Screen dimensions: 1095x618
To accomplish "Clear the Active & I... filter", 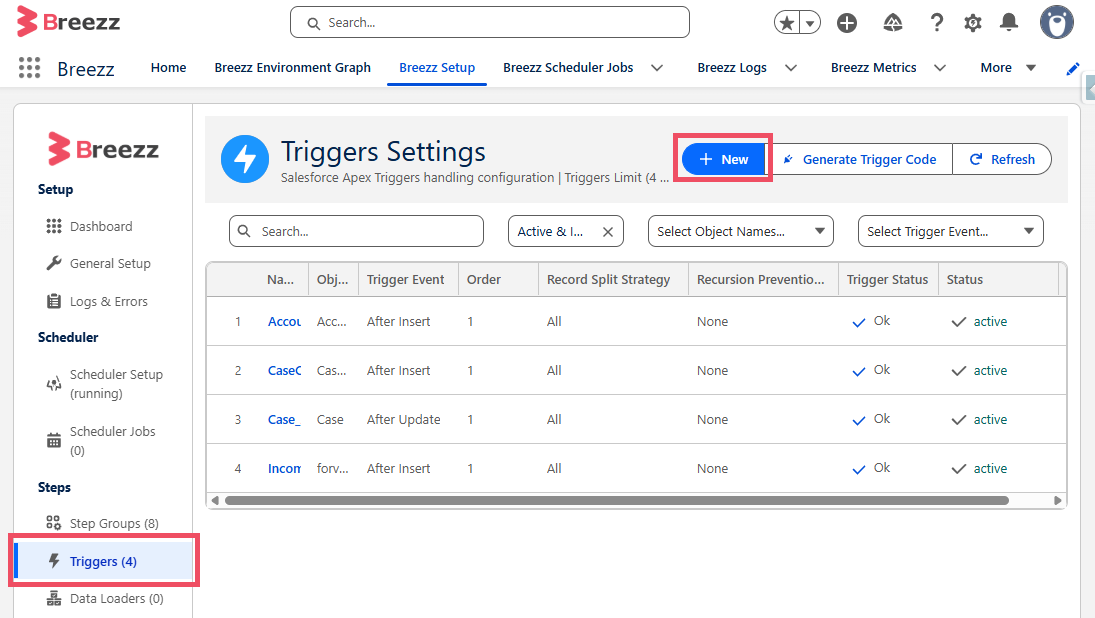I will click(608, 232).
